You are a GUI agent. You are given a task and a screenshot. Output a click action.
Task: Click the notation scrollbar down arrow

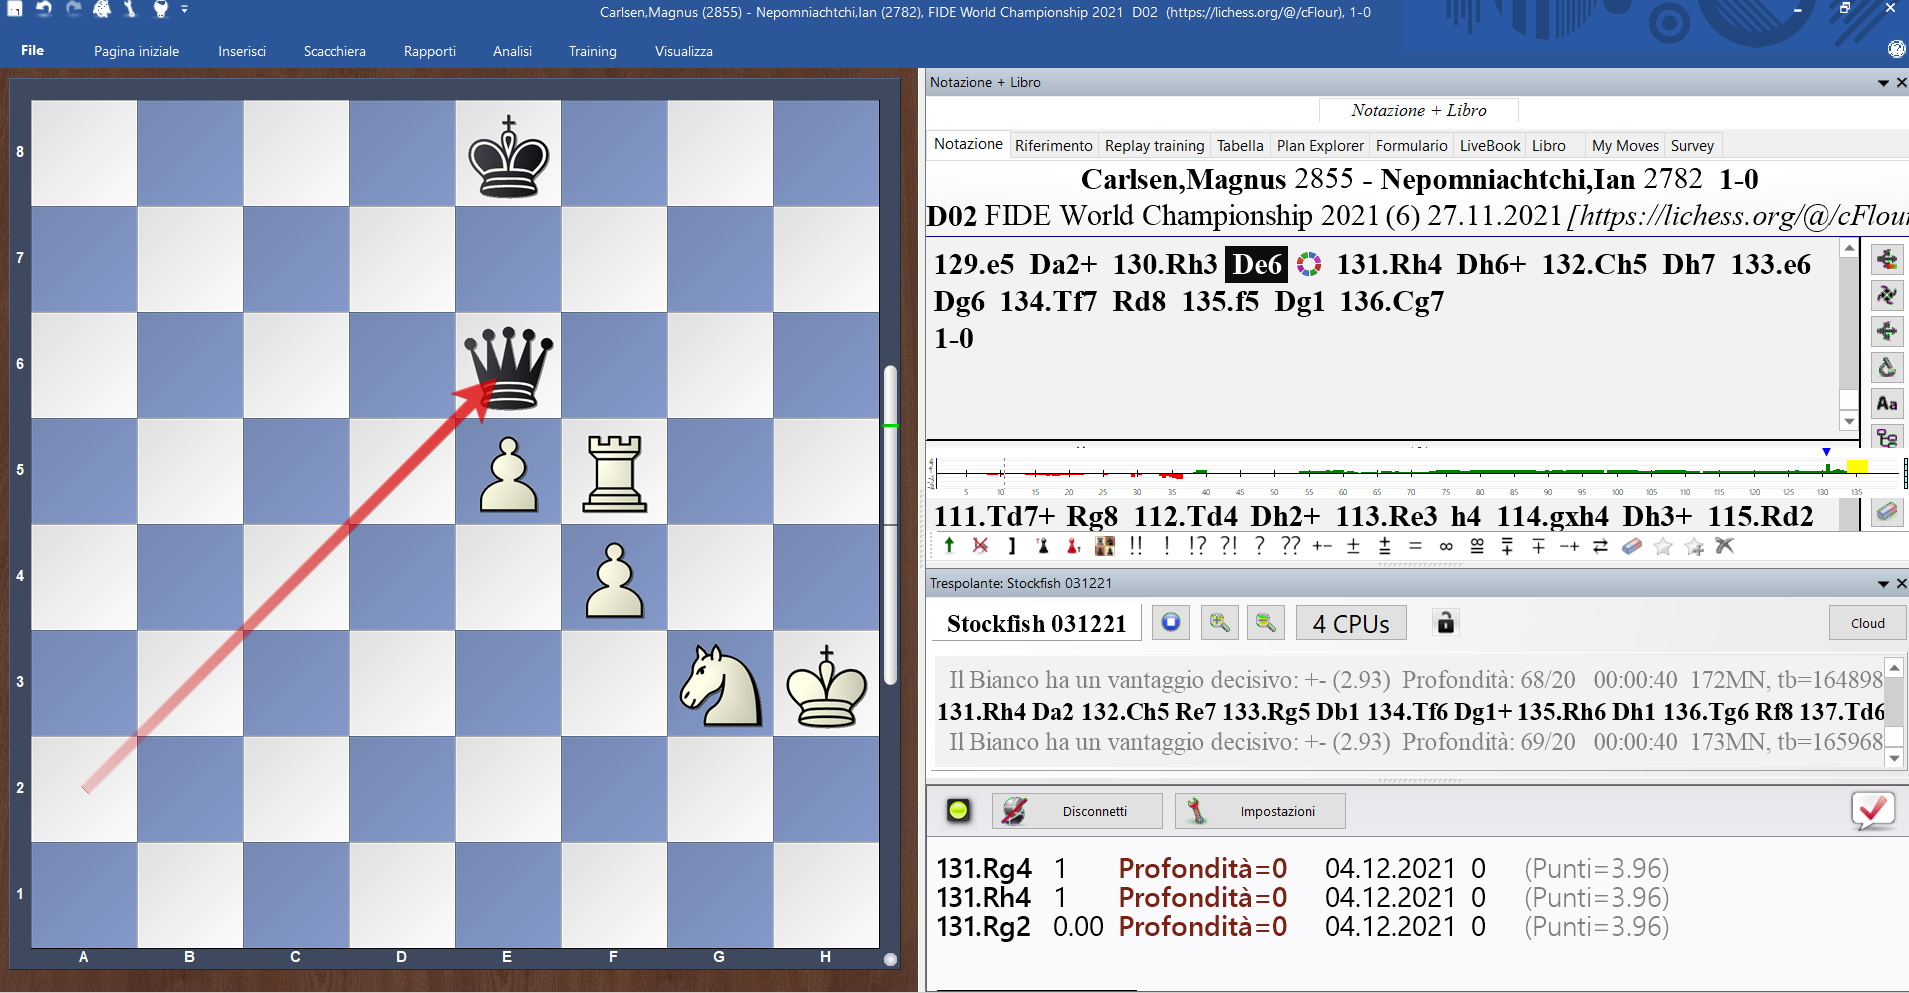pyautogui.click(x=1849, y=422)
